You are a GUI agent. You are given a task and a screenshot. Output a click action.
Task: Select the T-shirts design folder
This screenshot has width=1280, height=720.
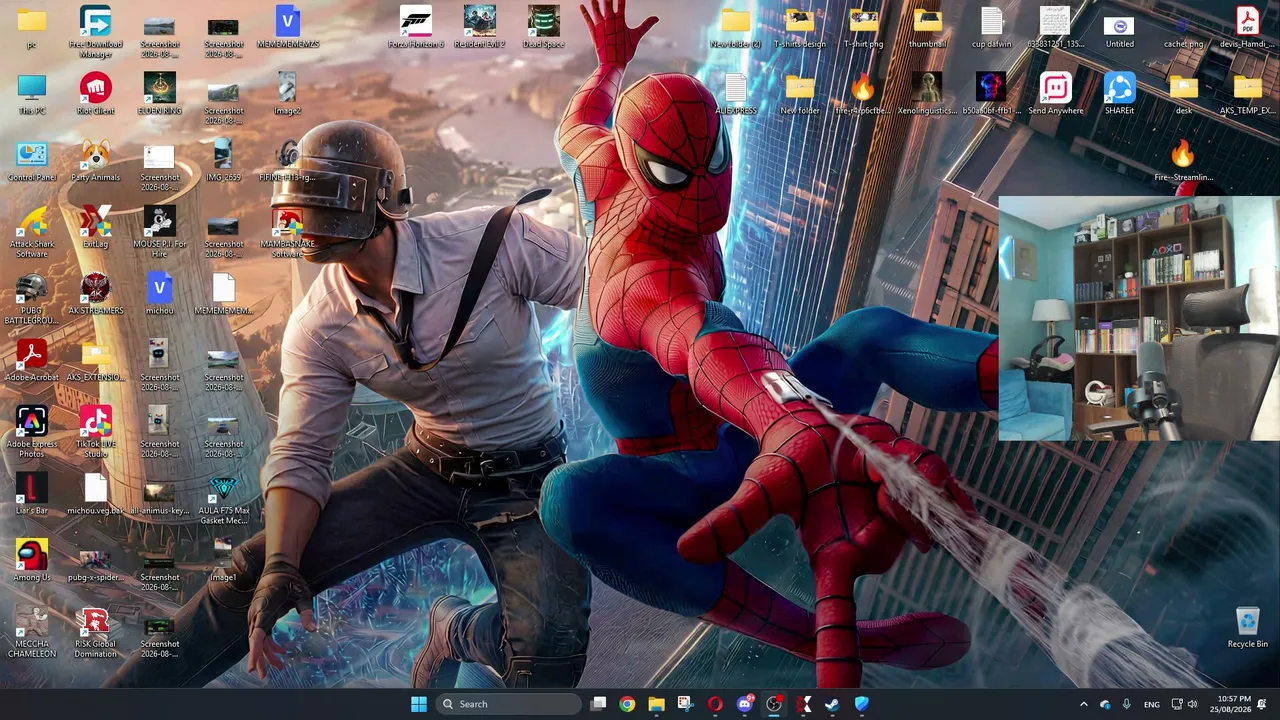pos(799,28)
